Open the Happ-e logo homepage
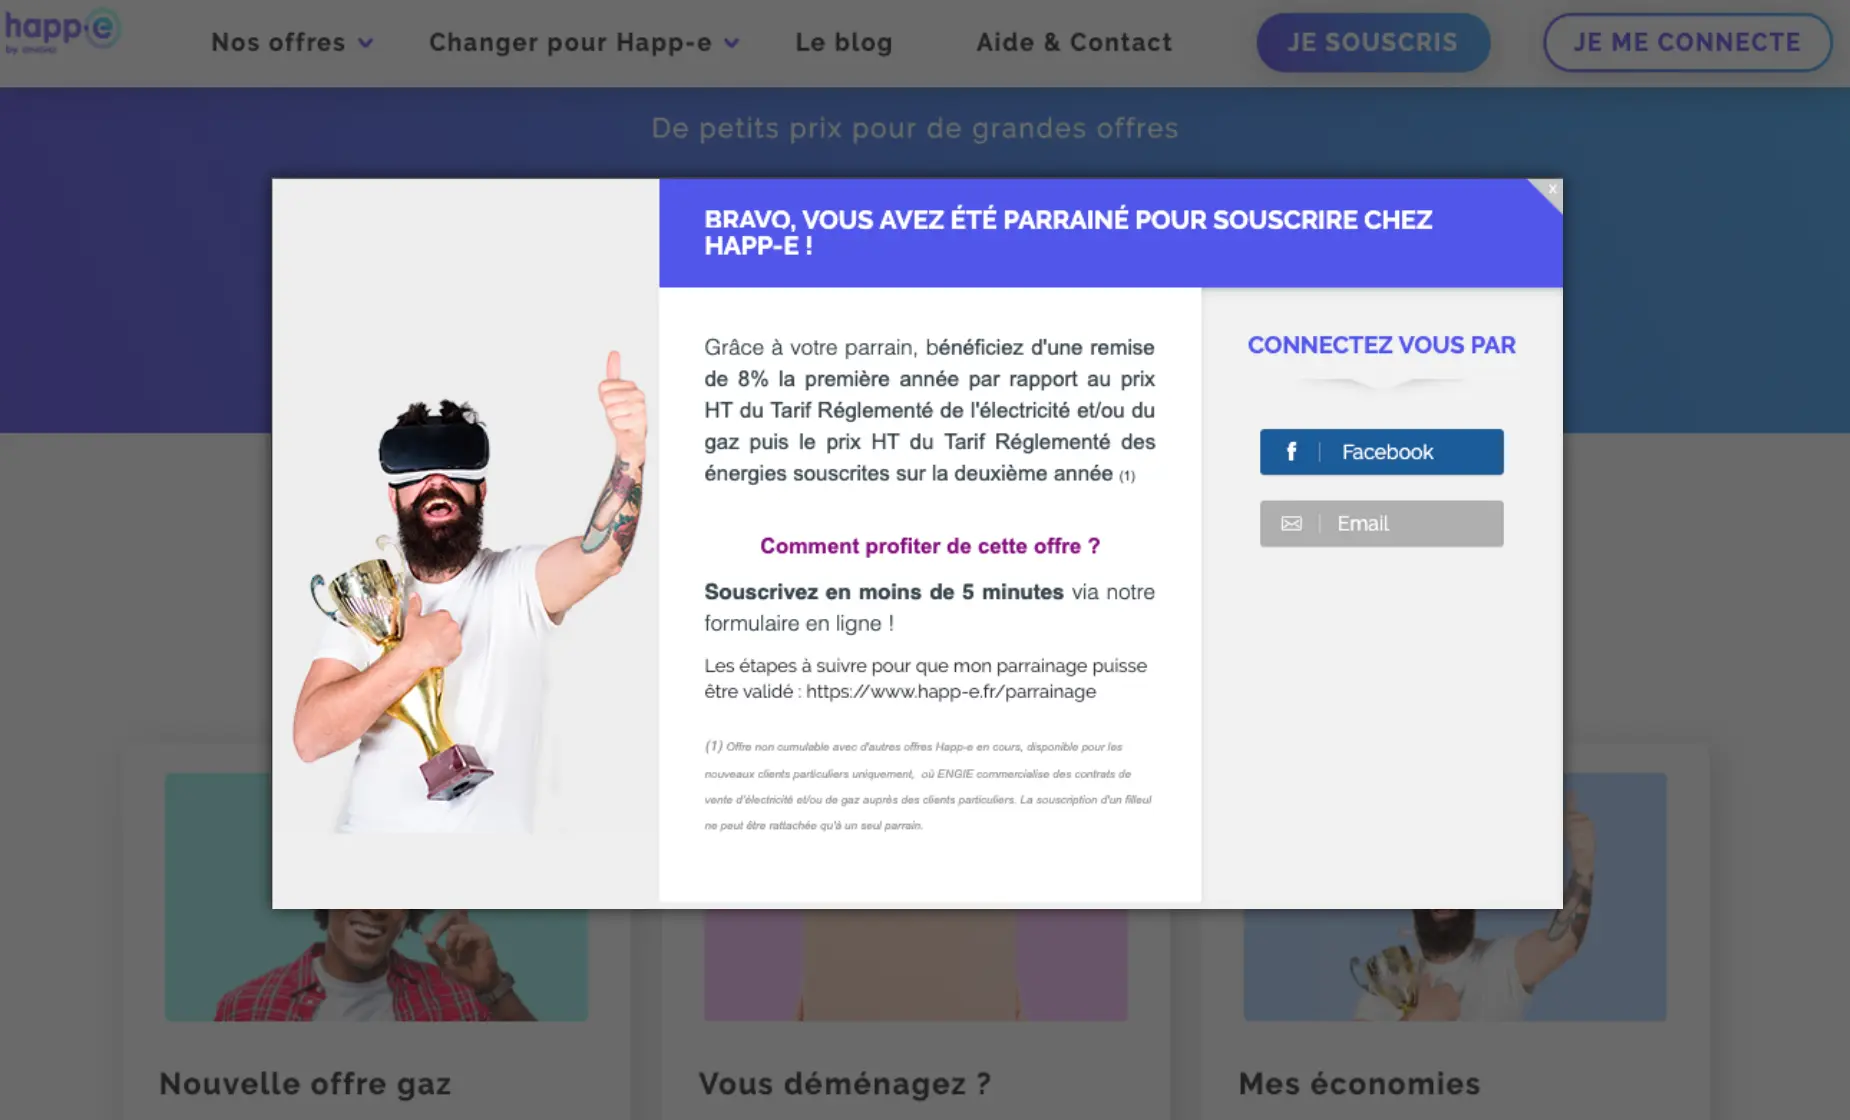 pyautogui.click(x=62, y=30)
